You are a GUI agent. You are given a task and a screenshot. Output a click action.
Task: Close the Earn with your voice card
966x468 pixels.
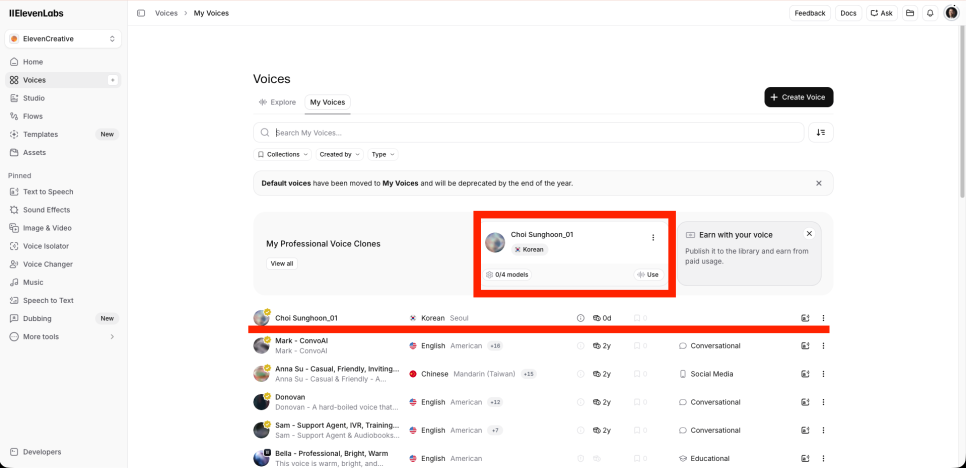tap(810, 233)
